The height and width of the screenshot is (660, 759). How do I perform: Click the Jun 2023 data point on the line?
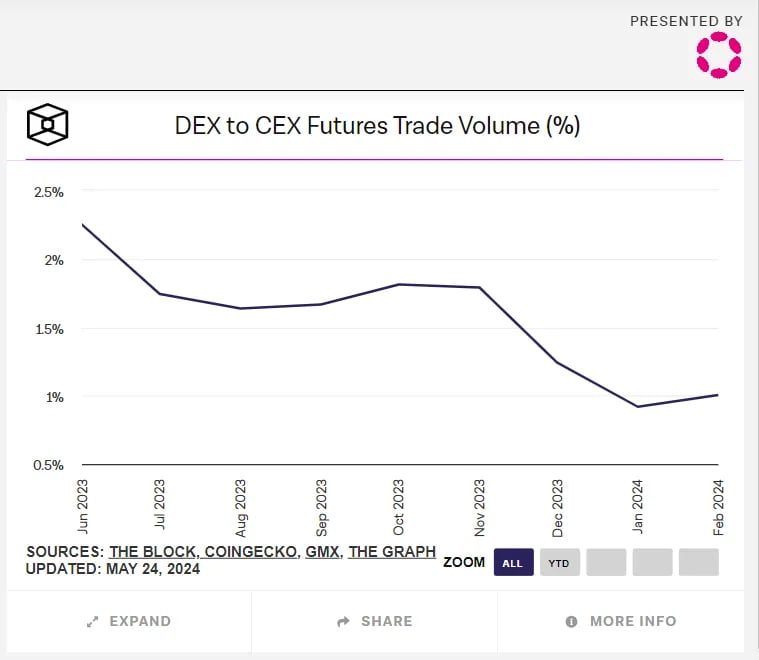point(83,225)
